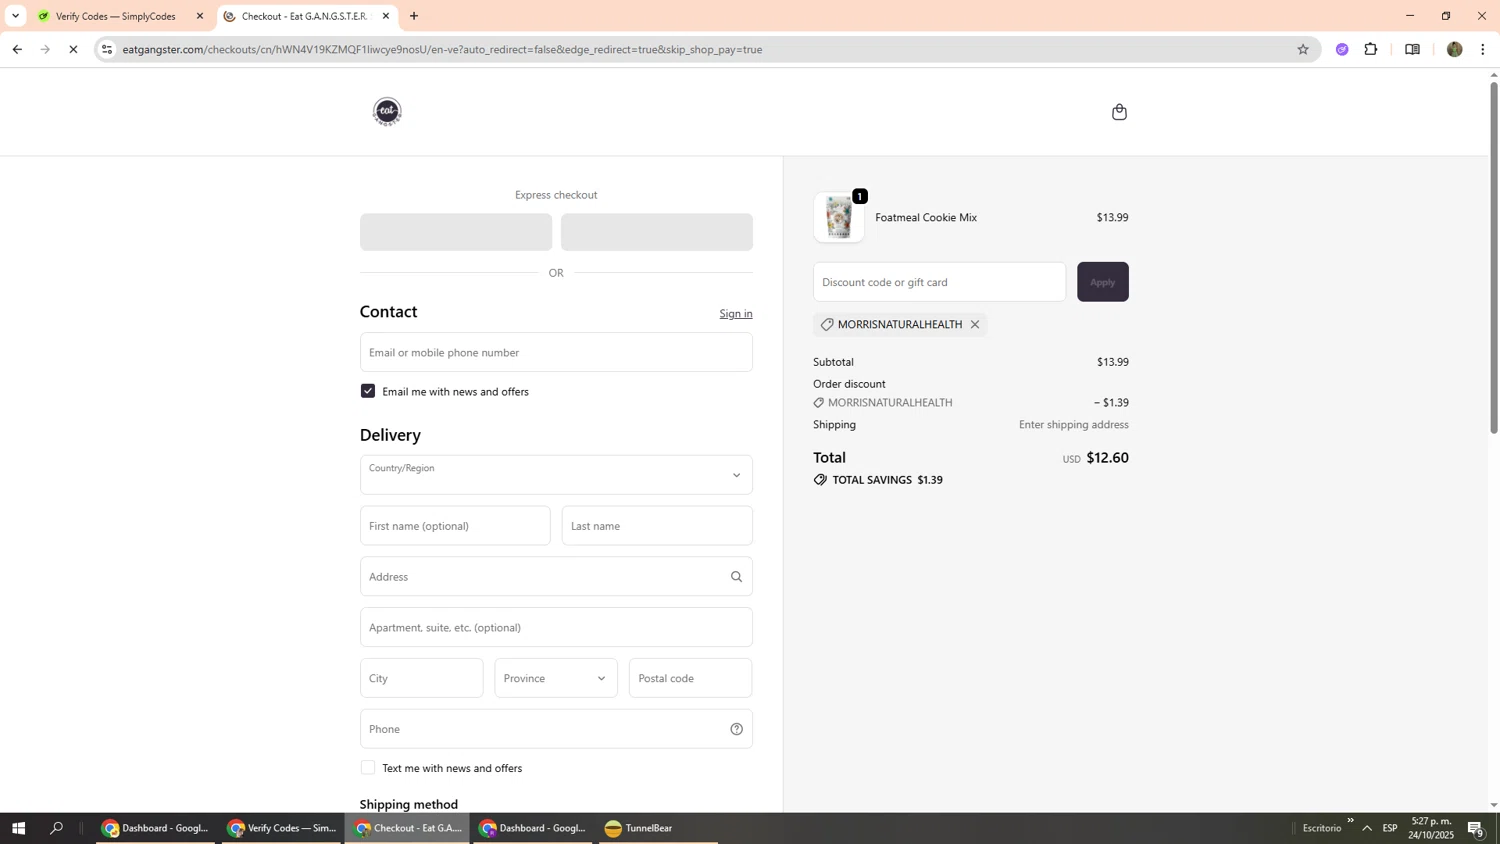Click the first express checkout button

(x=456, y=232)
